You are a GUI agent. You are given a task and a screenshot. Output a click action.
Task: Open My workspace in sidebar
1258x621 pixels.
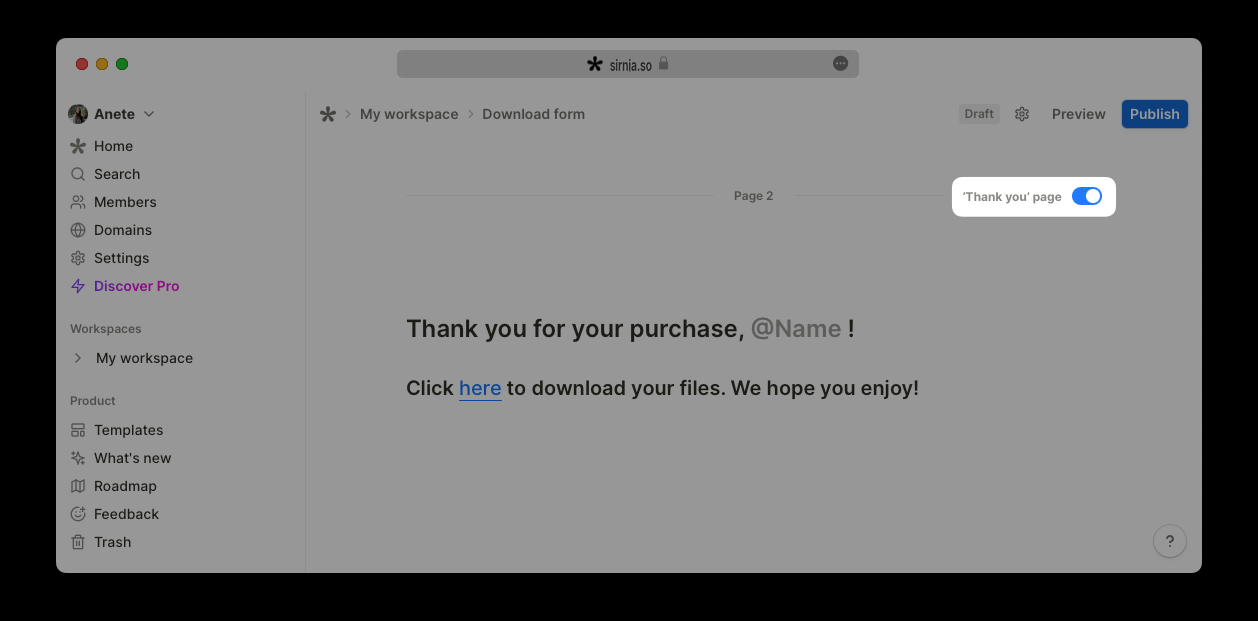click(144, 358)
